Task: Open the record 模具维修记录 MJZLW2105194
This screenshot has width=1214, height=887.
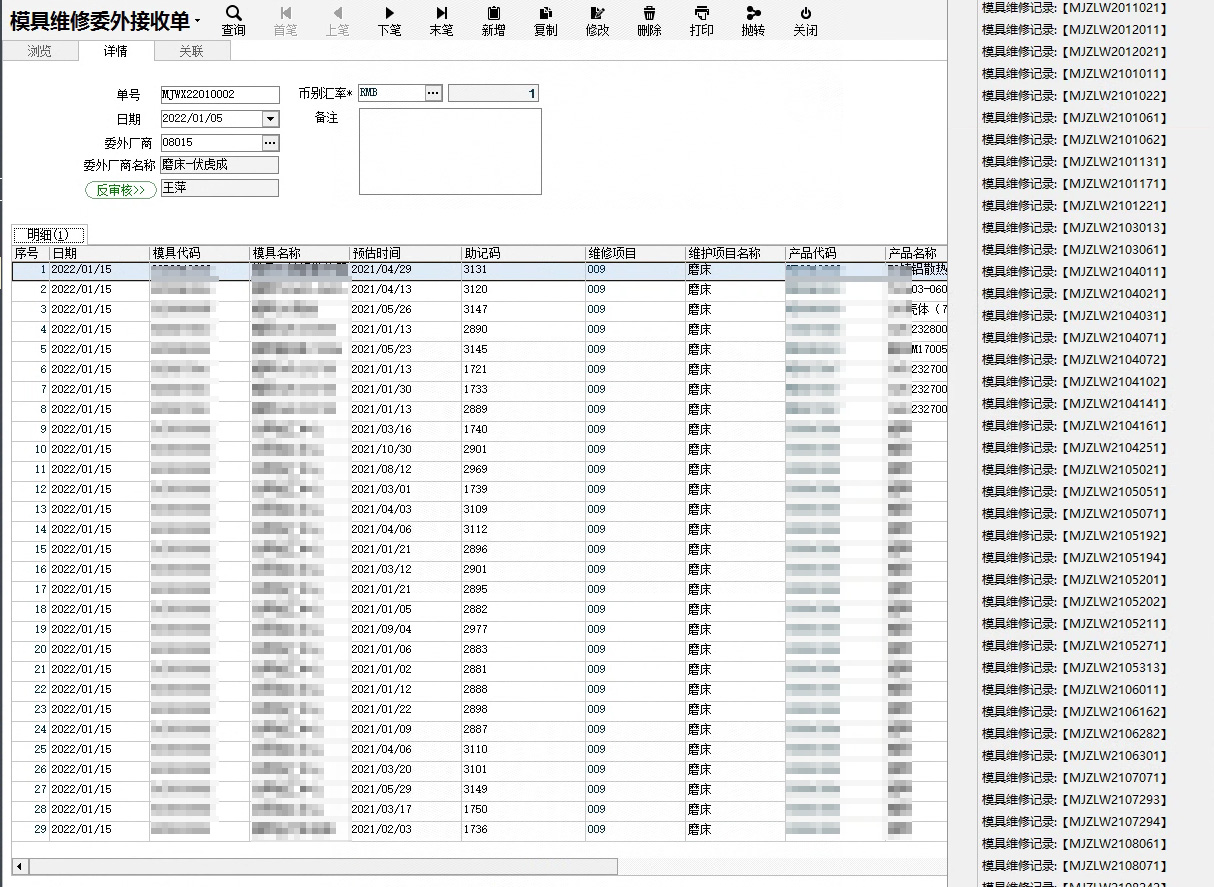Action: [x=1074, y=557]
